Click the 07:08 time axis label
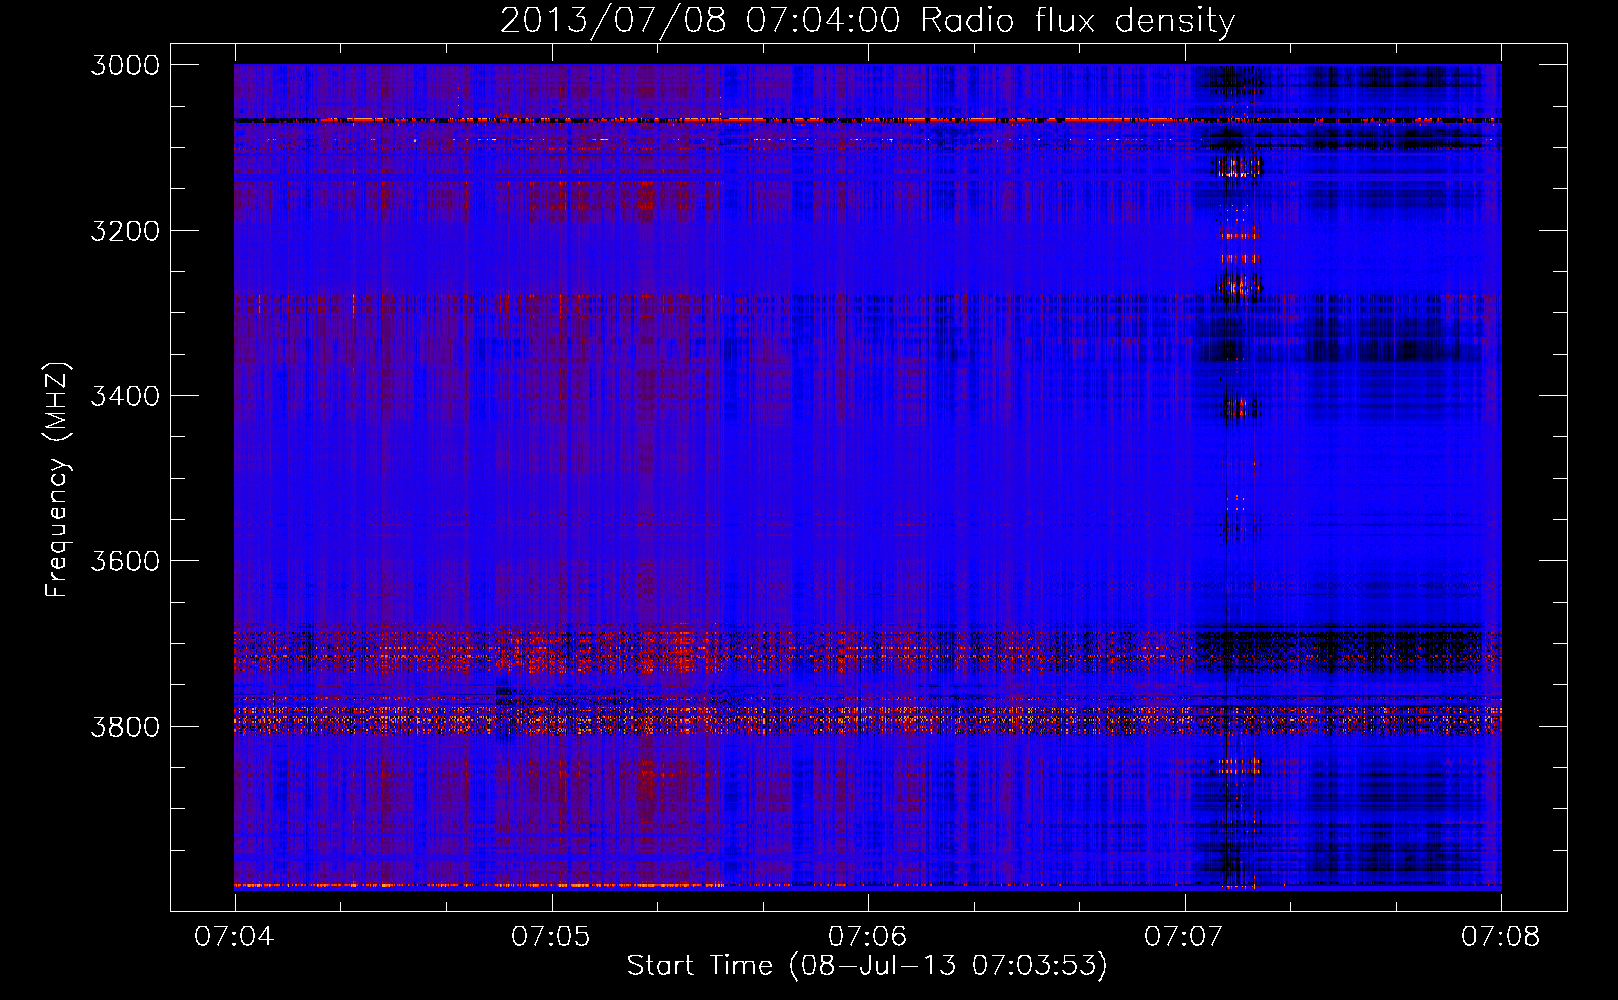 click(1501, 937)
